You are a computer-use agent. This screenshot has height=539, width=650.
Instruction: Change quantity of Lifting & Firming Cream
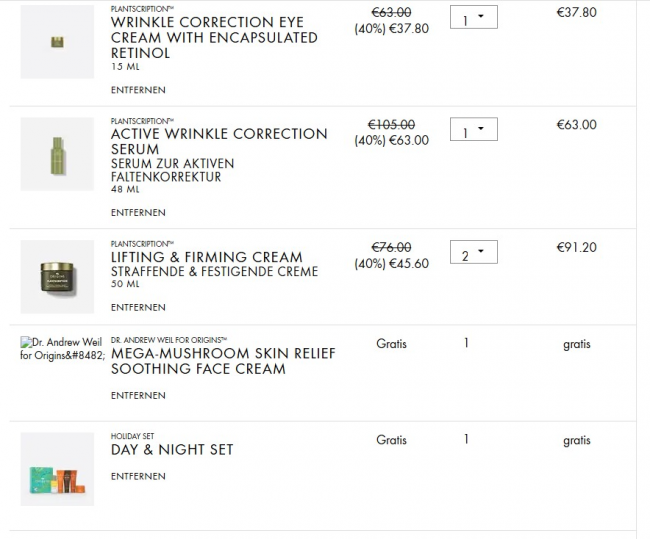coord(473,254)
